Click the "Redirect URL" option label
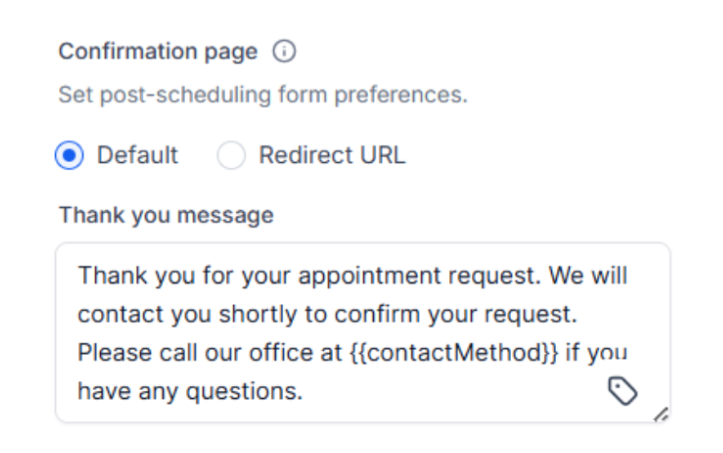This screenshot has width=723, height=453. pos(332,156)
